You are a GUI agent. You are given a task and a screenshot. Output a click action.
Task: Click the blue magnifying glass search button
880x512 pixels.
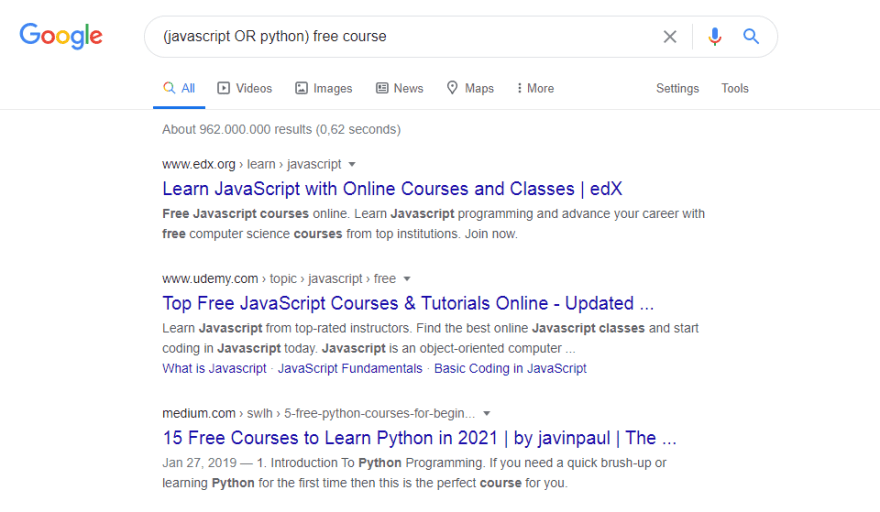(751, 37)
